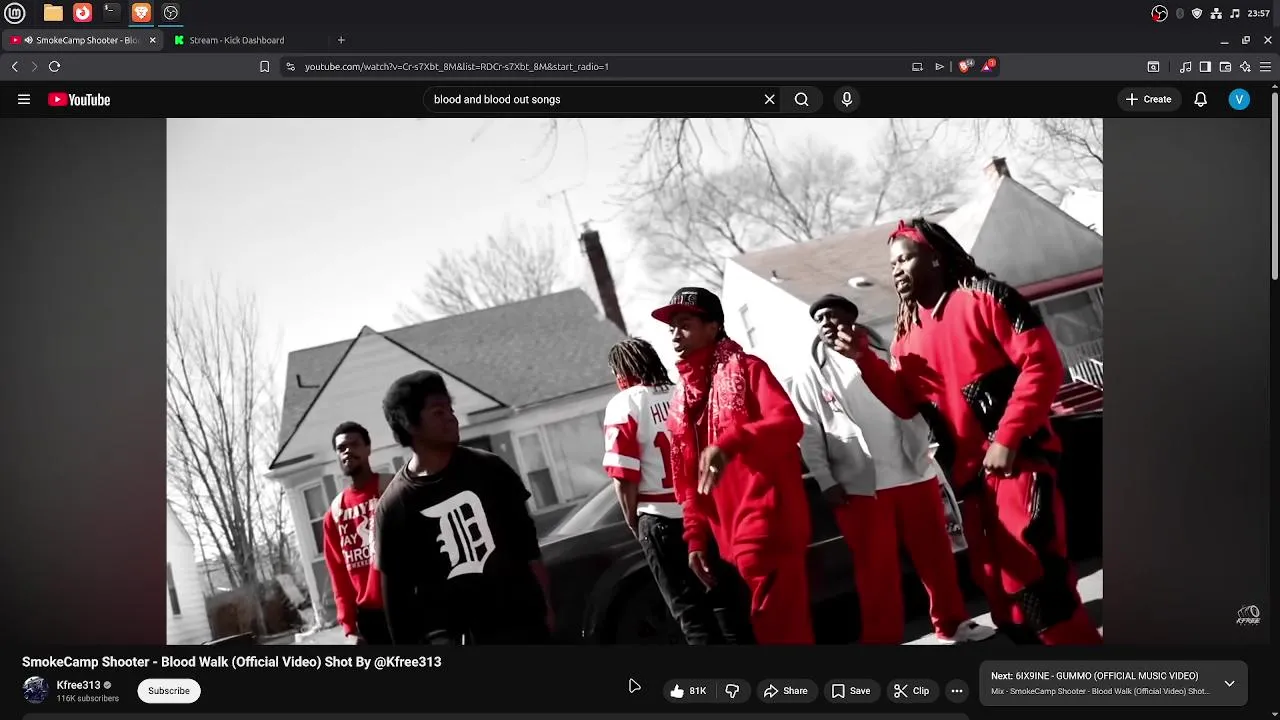Focus the youtube.com address bar
Image resolution: width=1280 pixels, height=720 pixels.
coord(456,67)
